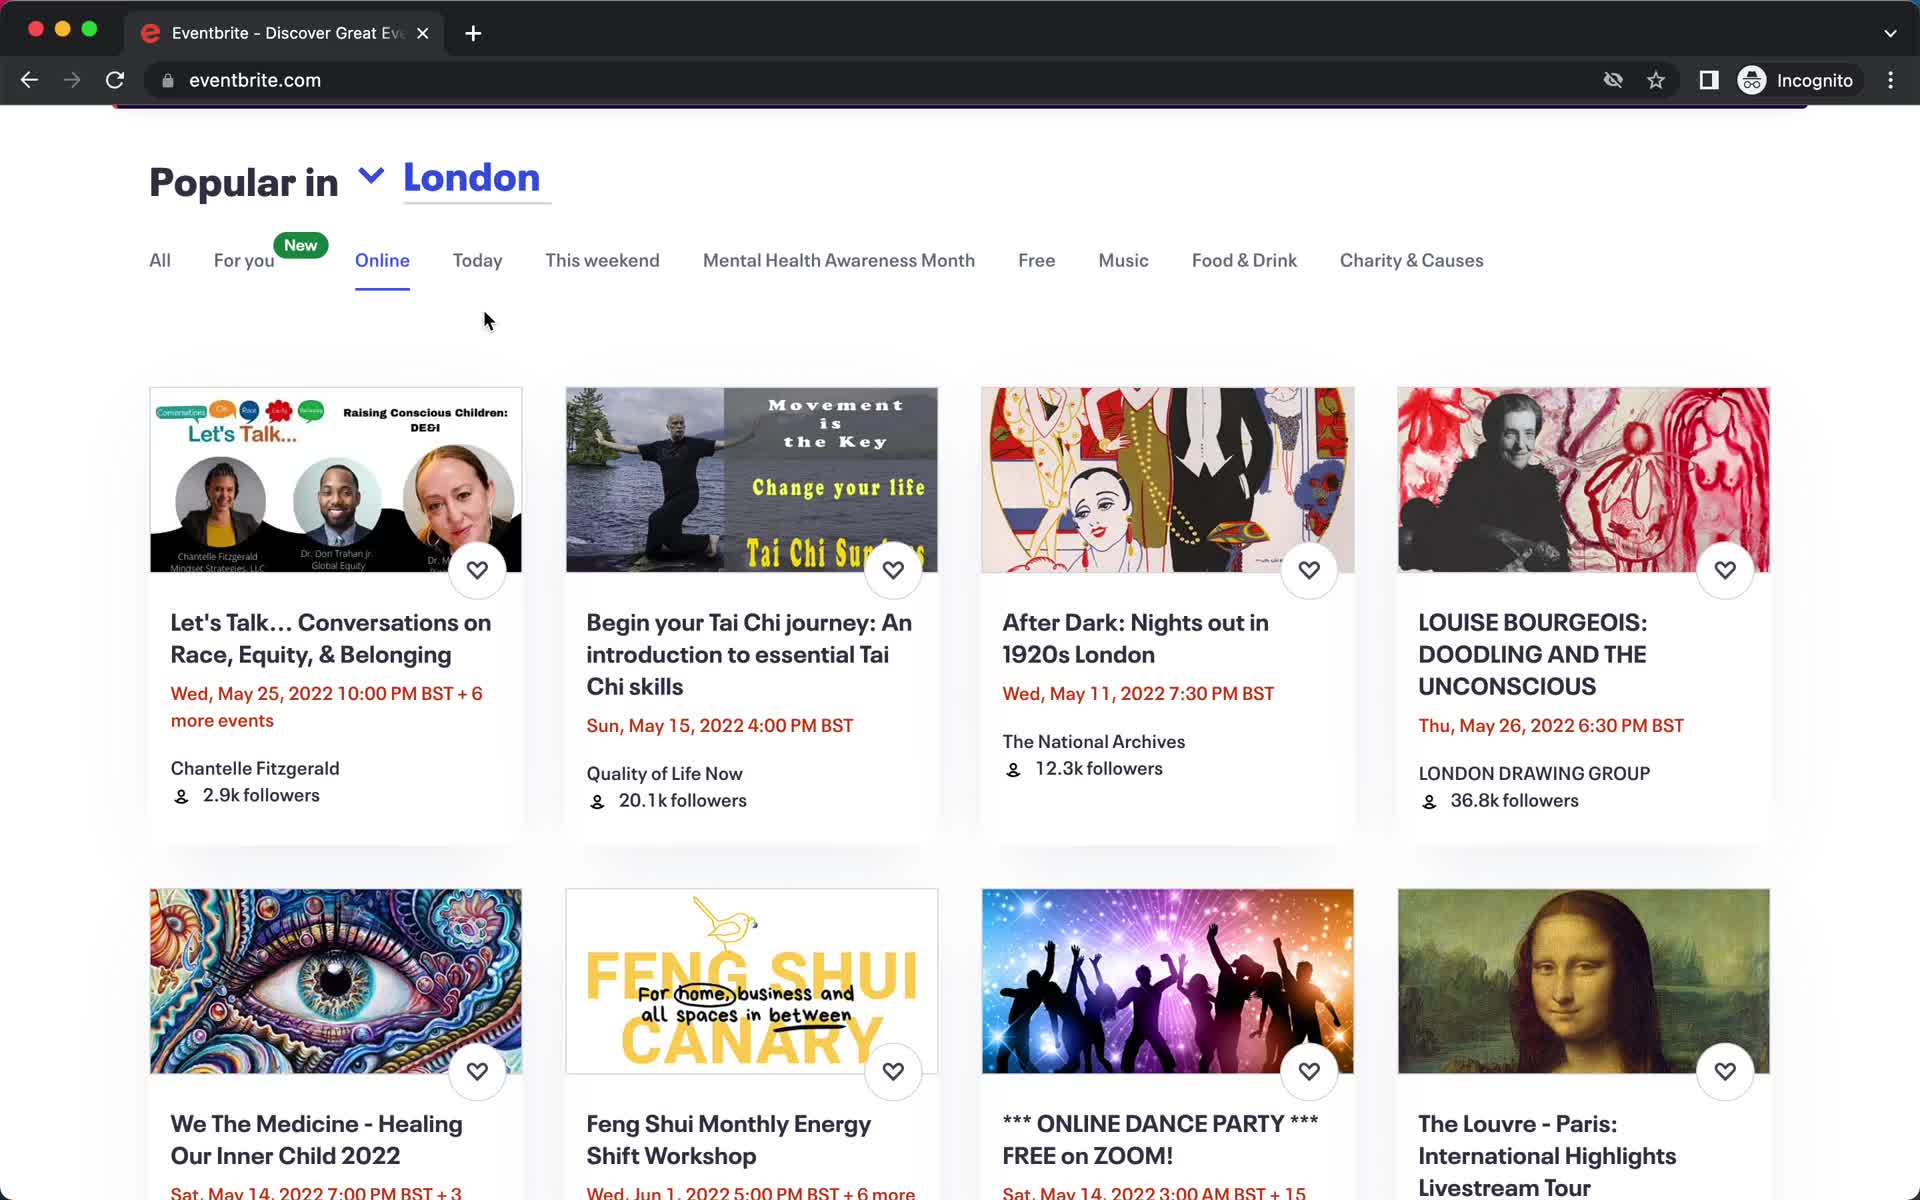
Task: Open the For you tab
Action: click(x=244, y=260)
